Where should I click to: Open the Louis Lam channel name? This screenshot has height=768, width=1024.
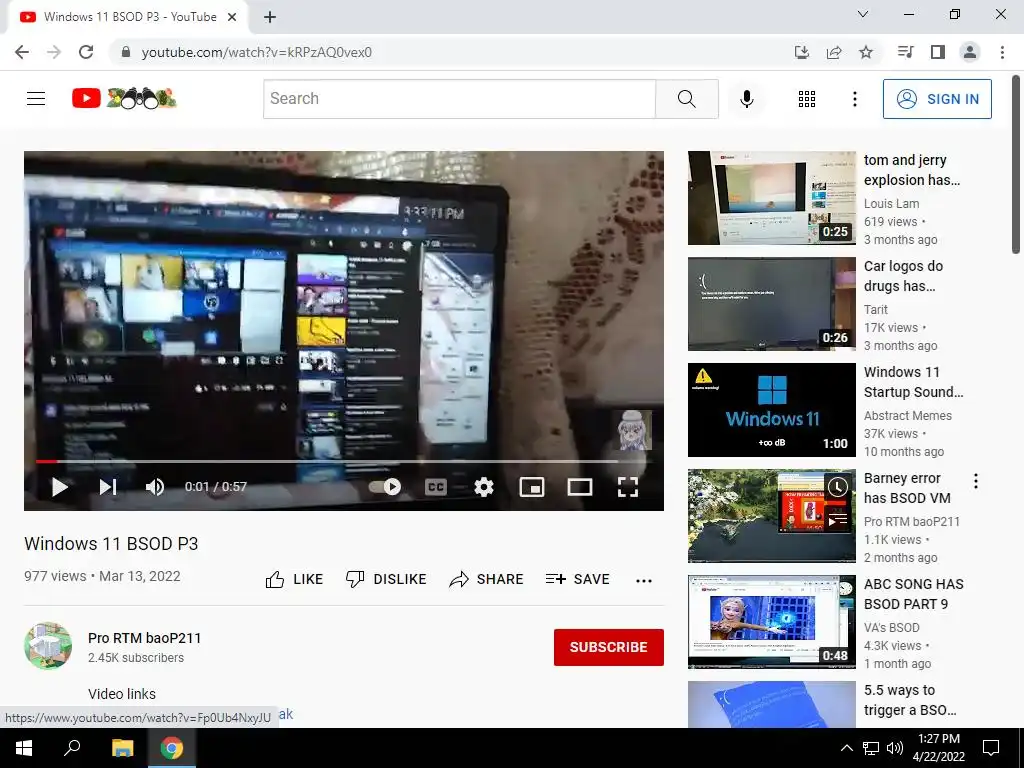click(891, 204)
